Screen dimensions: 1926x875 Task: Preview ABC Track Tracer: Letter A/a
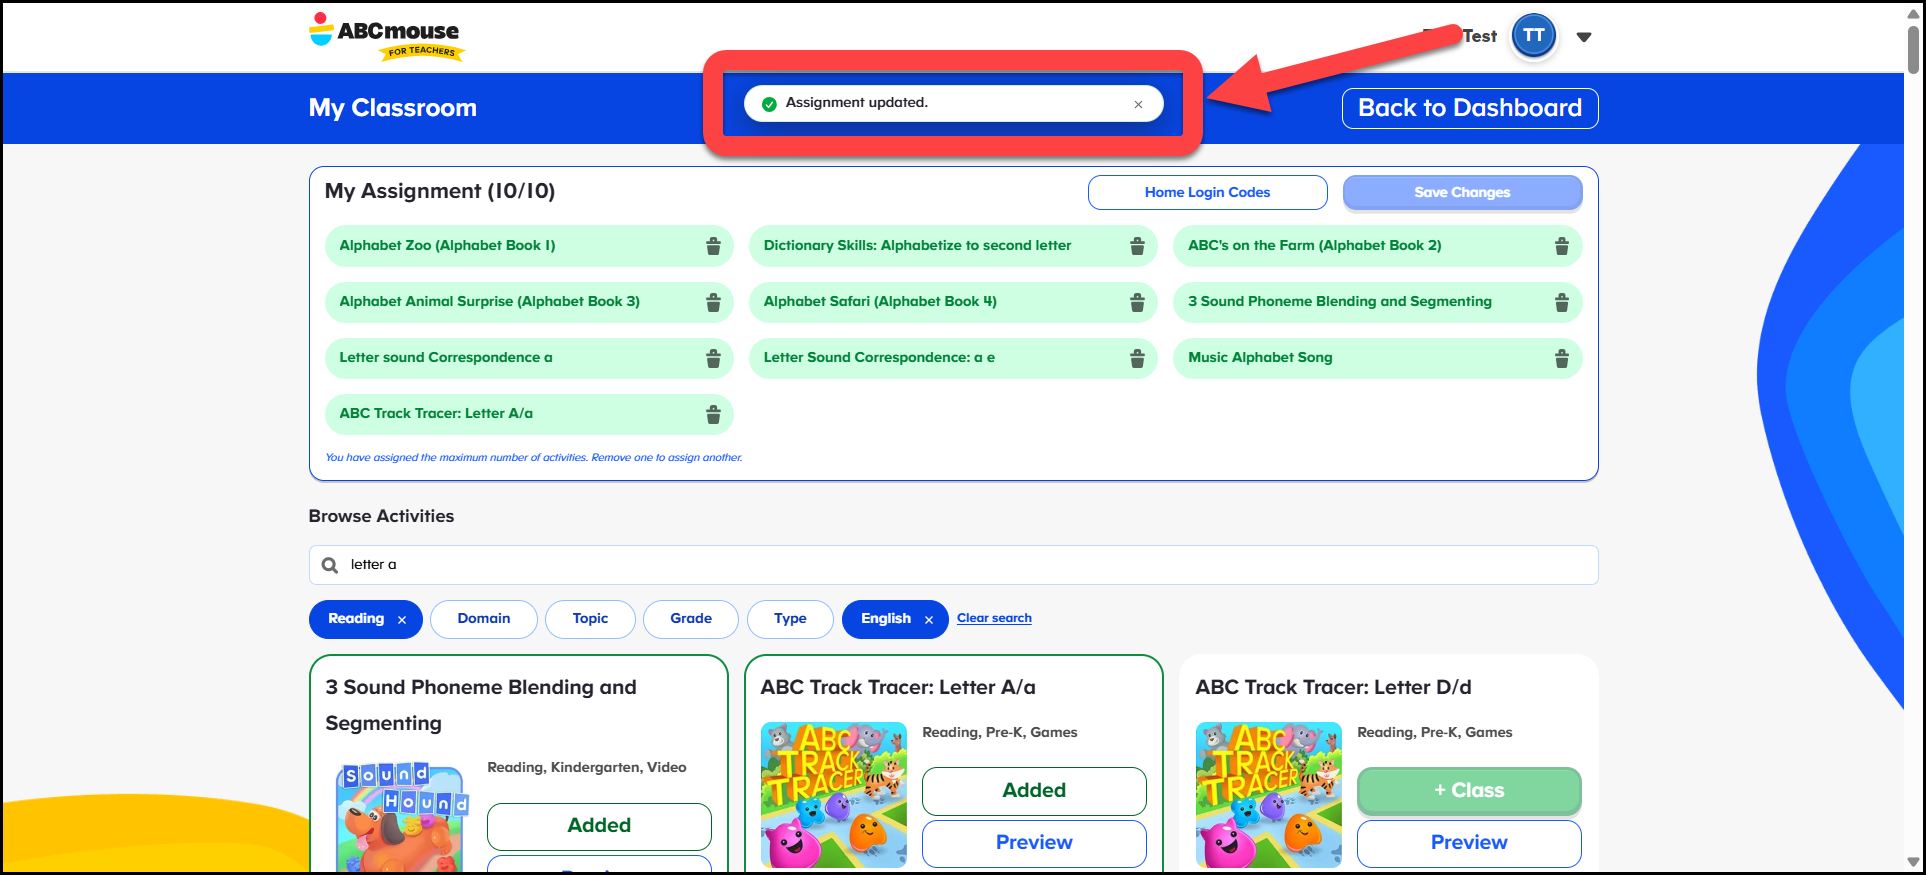point(1034,843)
